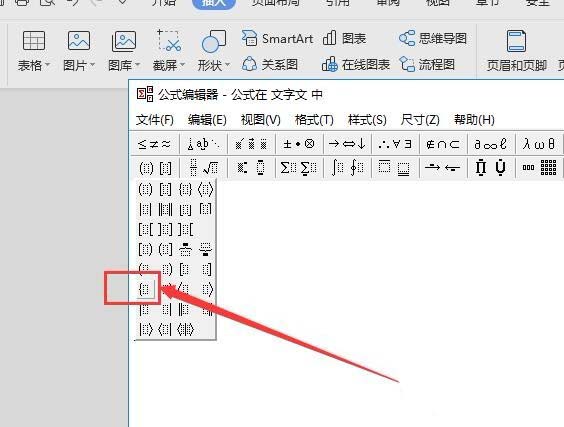564x427 pixels.
Task: Click the 页眉和页脚 button
Action: click(517, 51)
